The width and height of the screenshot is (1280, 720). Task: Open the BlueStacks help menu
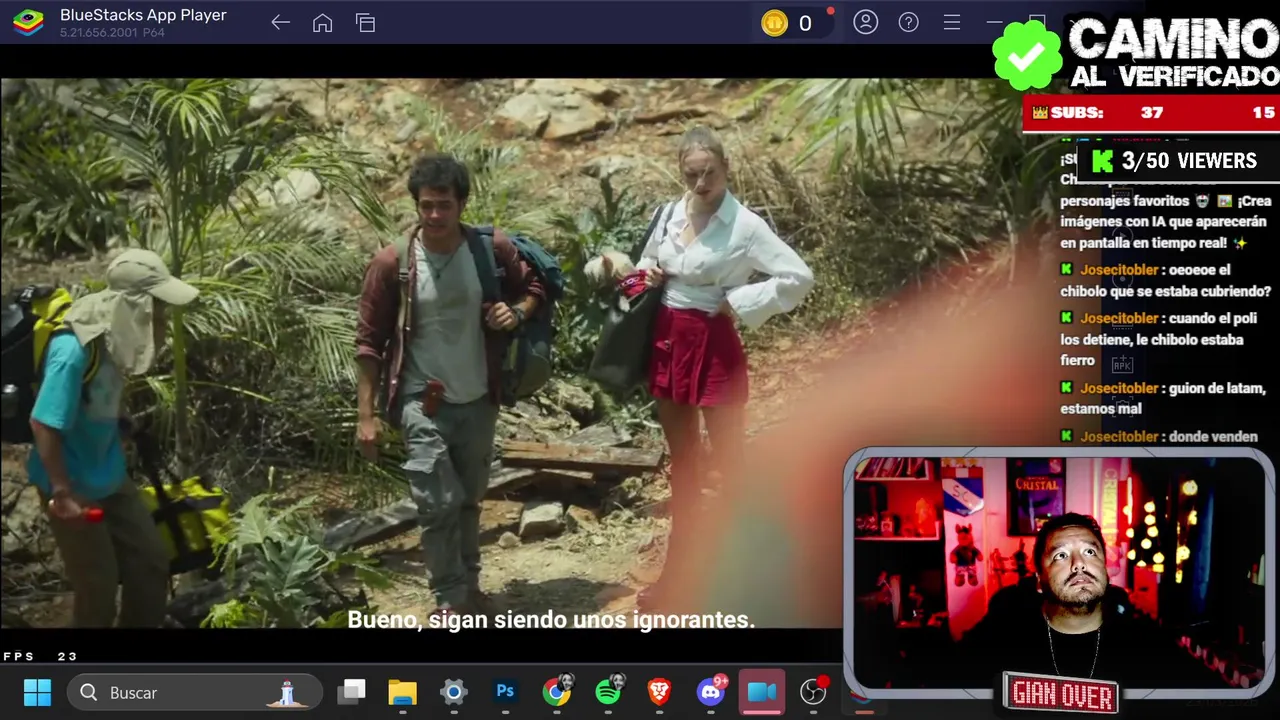[908, 22]
